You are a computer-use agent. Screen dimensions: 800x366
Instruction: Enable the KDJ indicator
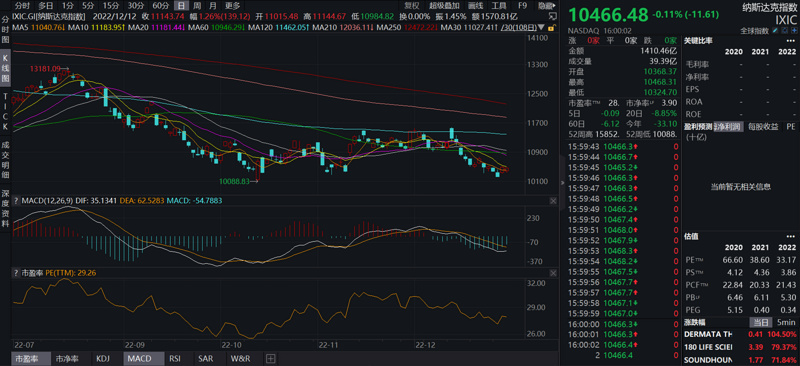(x=103, y=358)
